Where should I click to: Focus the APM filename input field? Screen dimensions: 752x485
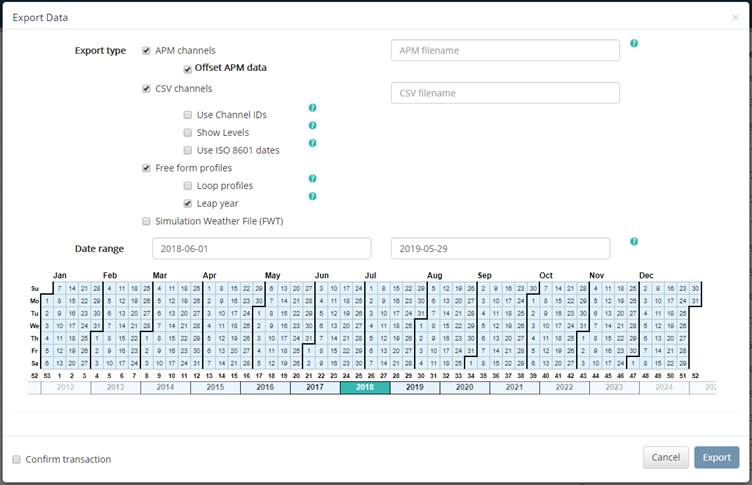point(505,50)
